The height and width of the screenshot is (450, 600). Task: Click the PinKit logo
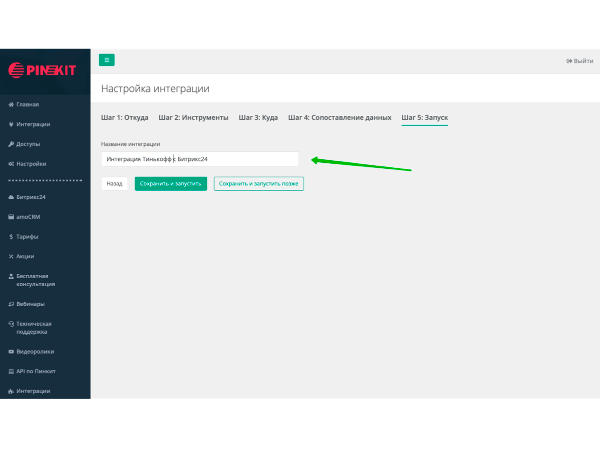click(x=44, y=69)
